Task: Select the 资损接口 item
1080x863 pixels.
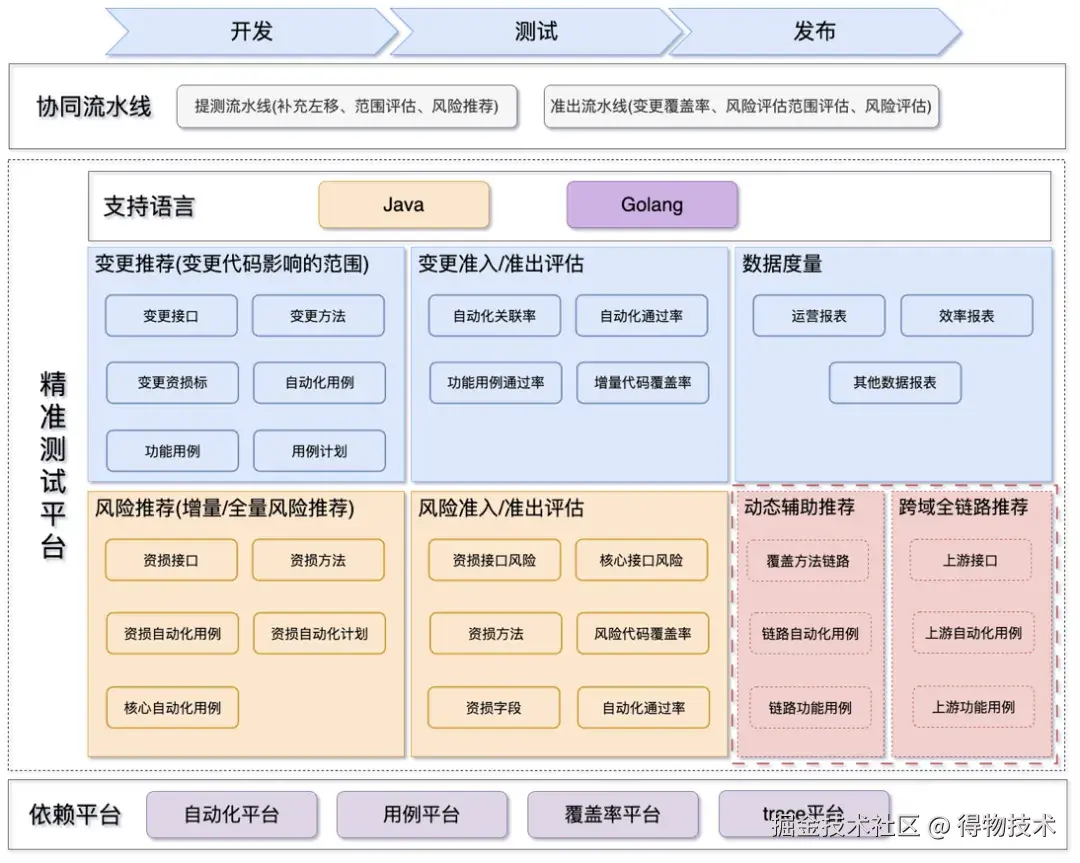Action: (x=171, y=560)
